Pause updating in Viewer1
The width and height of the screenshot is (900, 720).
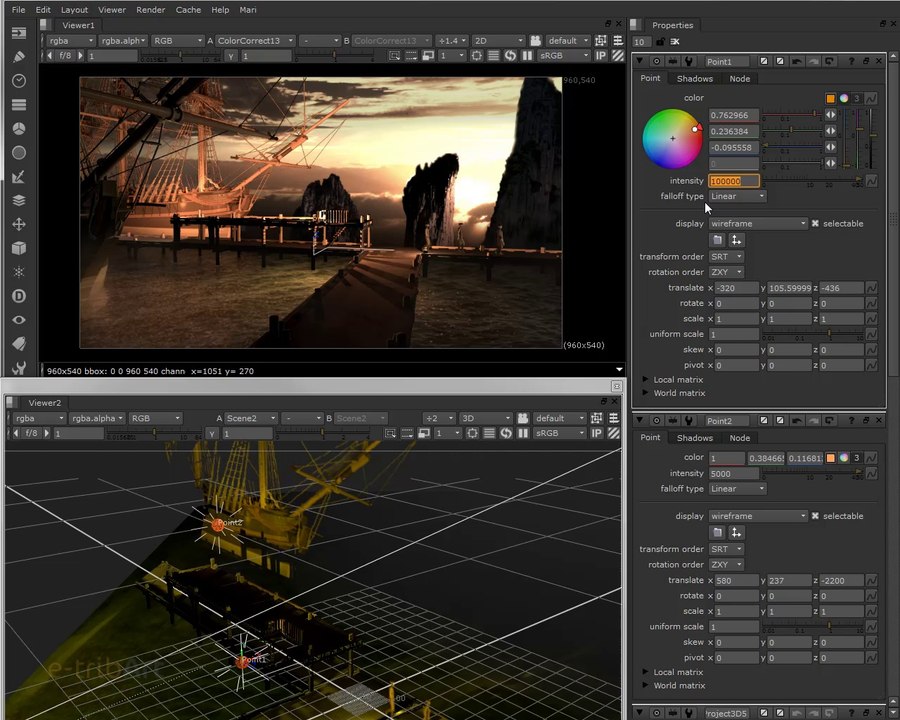(x=527, y=56)
